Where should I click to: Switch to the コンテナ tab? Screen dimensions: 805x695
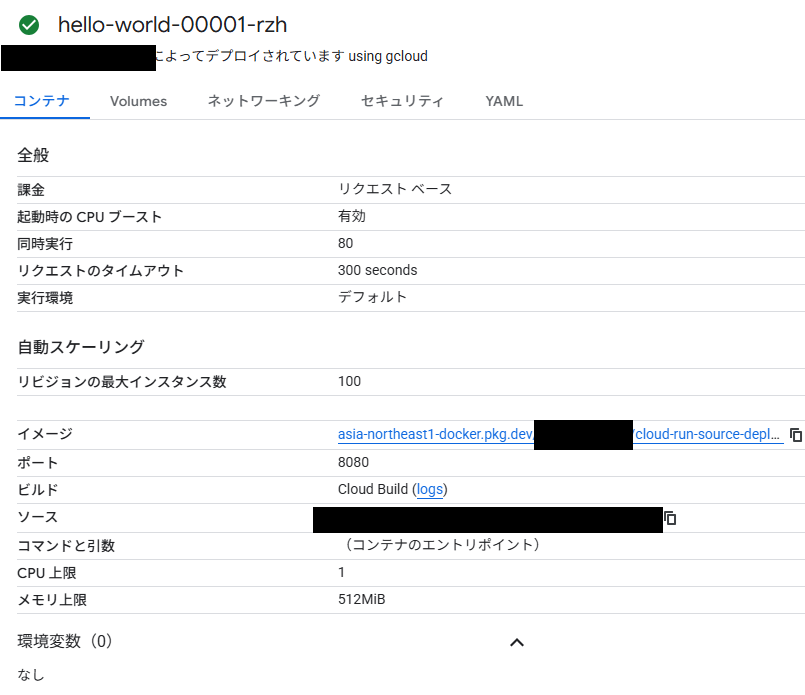point(41,101)
